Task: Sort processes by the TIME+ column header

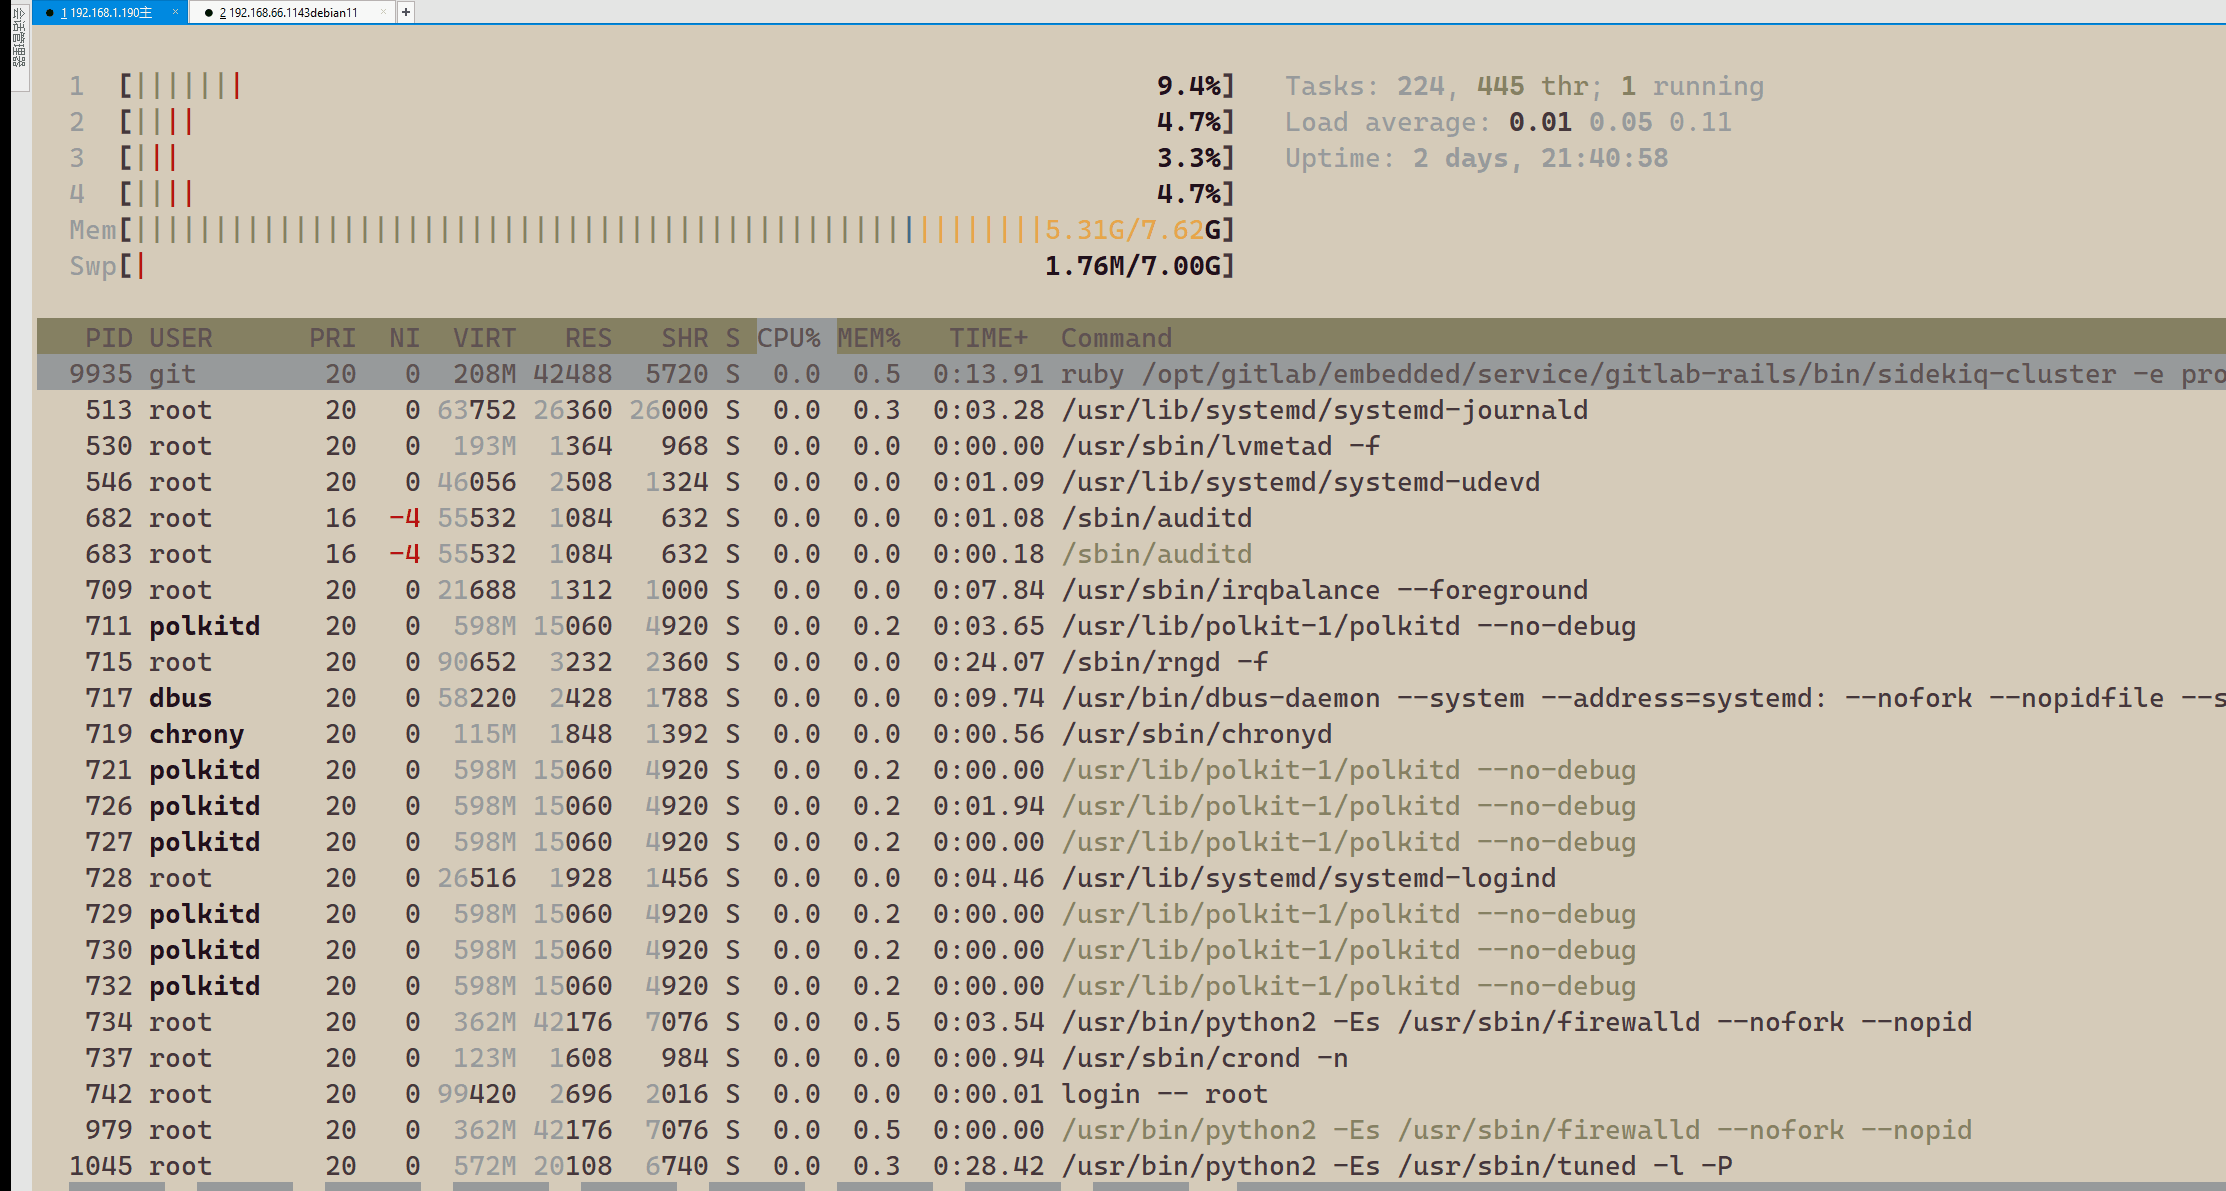Action: click(x=988, y=338)
